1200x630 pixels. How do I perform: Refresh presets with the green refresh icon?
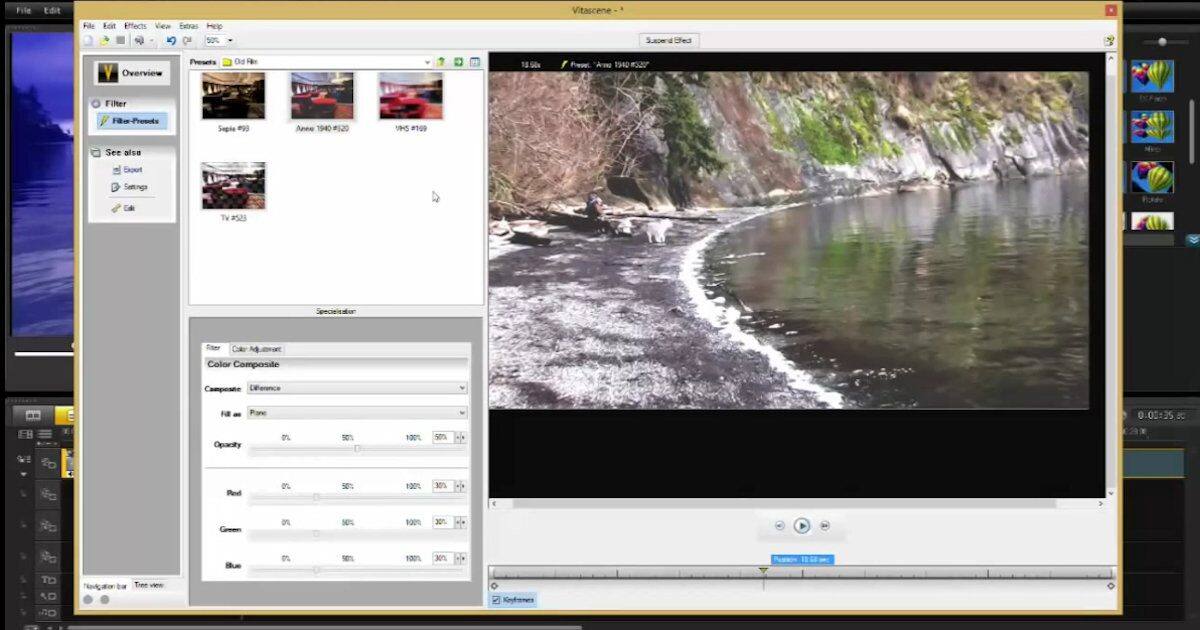[458, 61]
